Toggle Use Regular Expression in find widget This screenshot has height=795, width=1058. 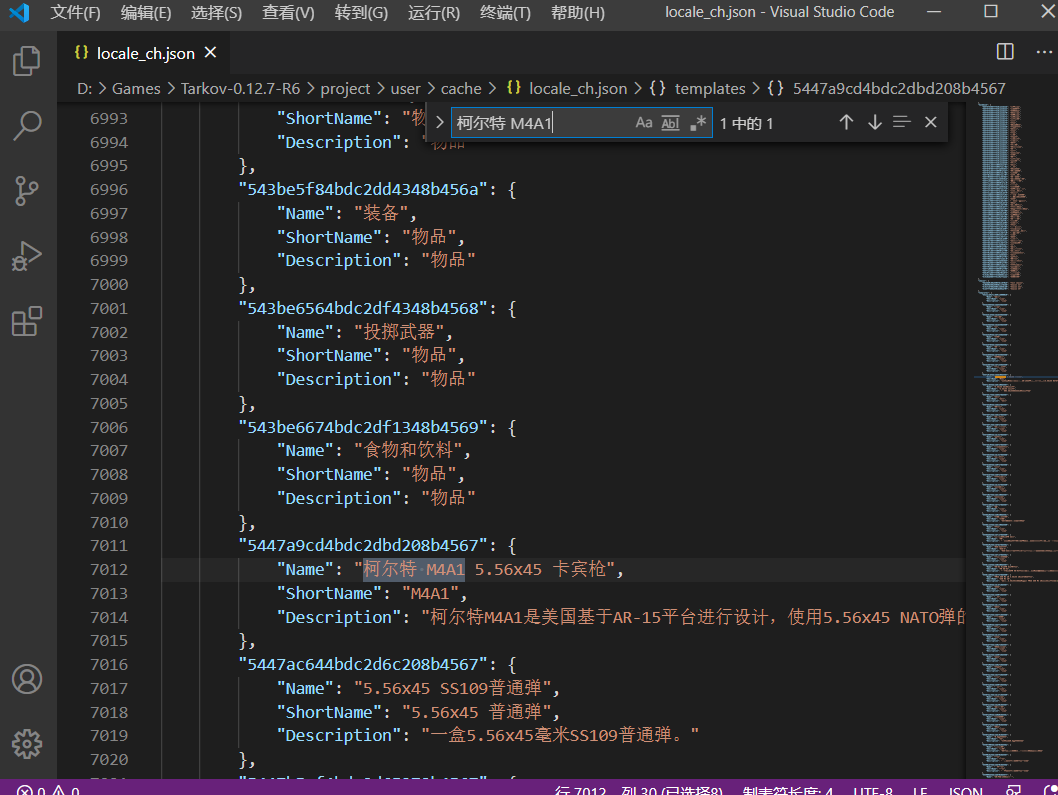click(698, 123)
